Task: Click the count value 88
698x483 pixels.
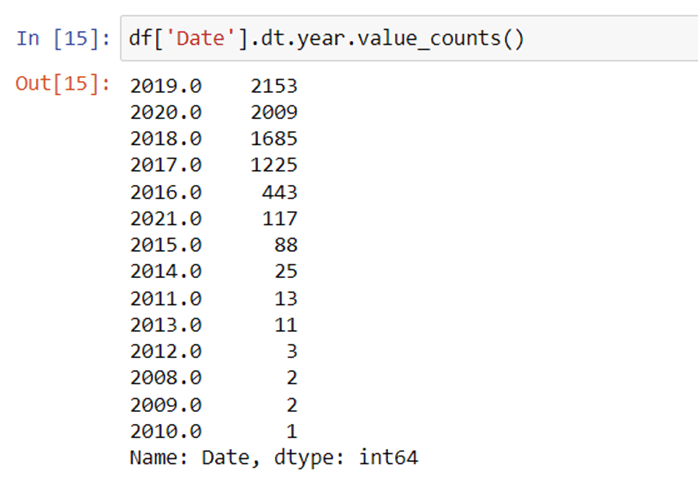Action: pyautogui.click(x=286, y=245)
